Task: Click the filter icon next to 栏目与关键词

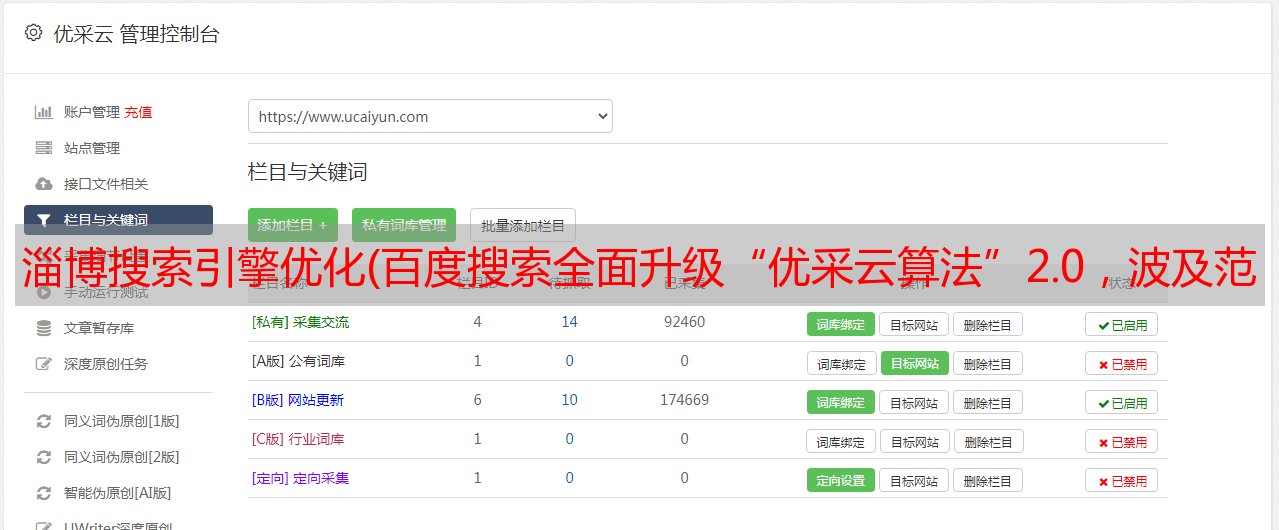Action: tap(44, 220)
